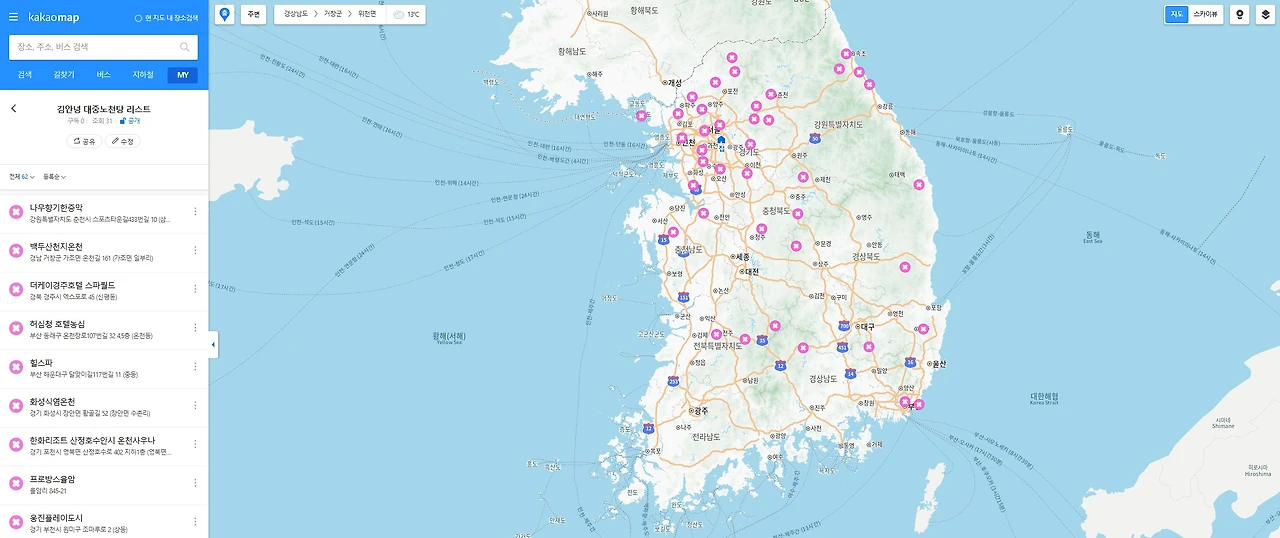Expand the 전체 62 filter dropdown
The height and width of the screenshot is (538, 1280).
click(x=22, y=177)
